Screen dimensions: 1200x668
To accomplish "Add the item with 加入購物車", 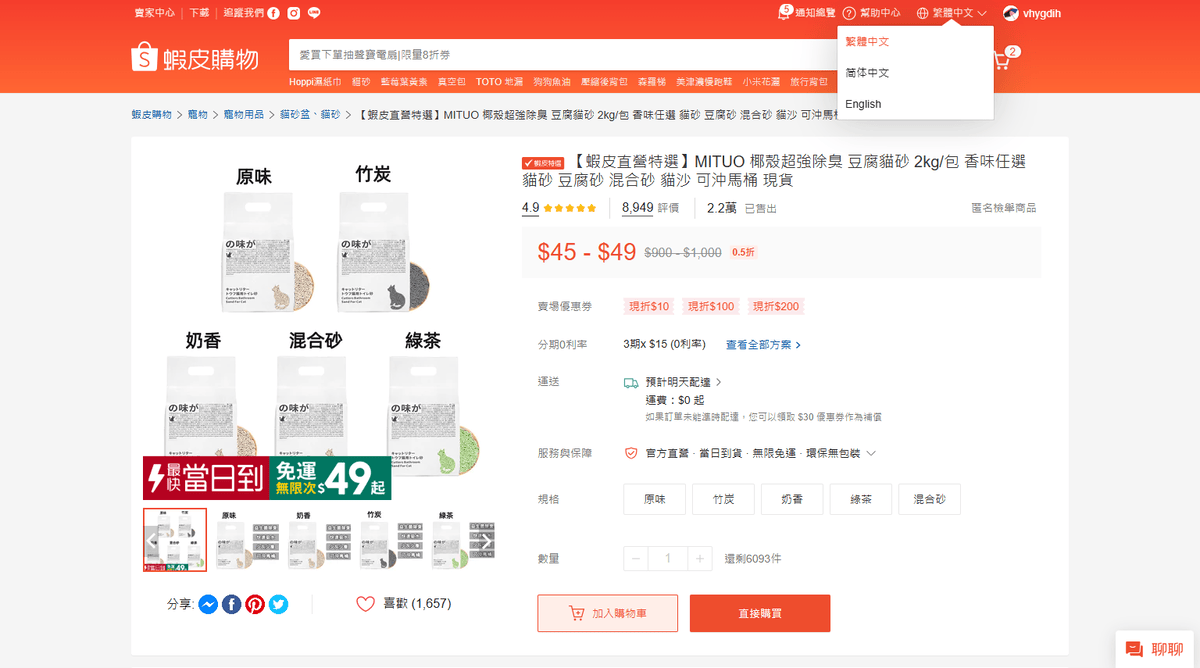I will pos(608,613).
